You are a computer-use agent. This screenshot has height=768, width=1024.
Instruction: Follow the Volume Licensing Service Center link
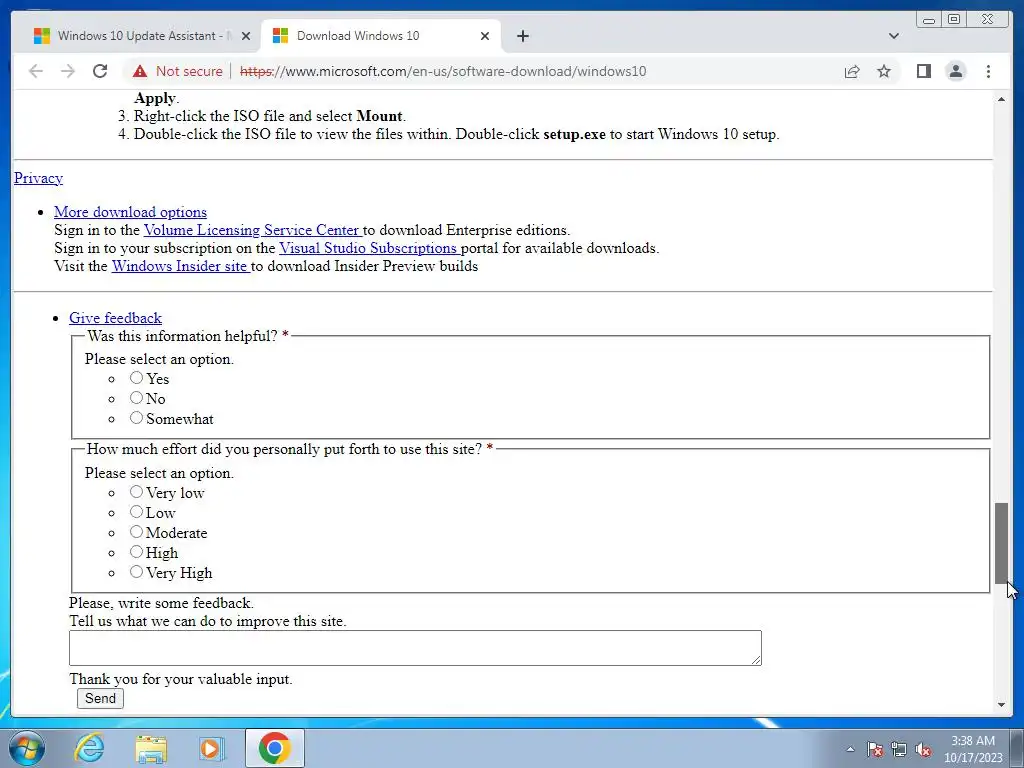tap(253, 231)
